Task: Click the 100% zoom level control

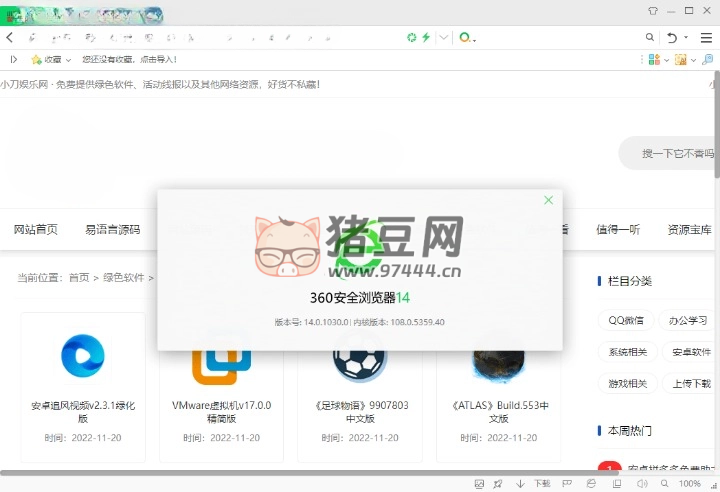Action: click(x=689, y=484)
